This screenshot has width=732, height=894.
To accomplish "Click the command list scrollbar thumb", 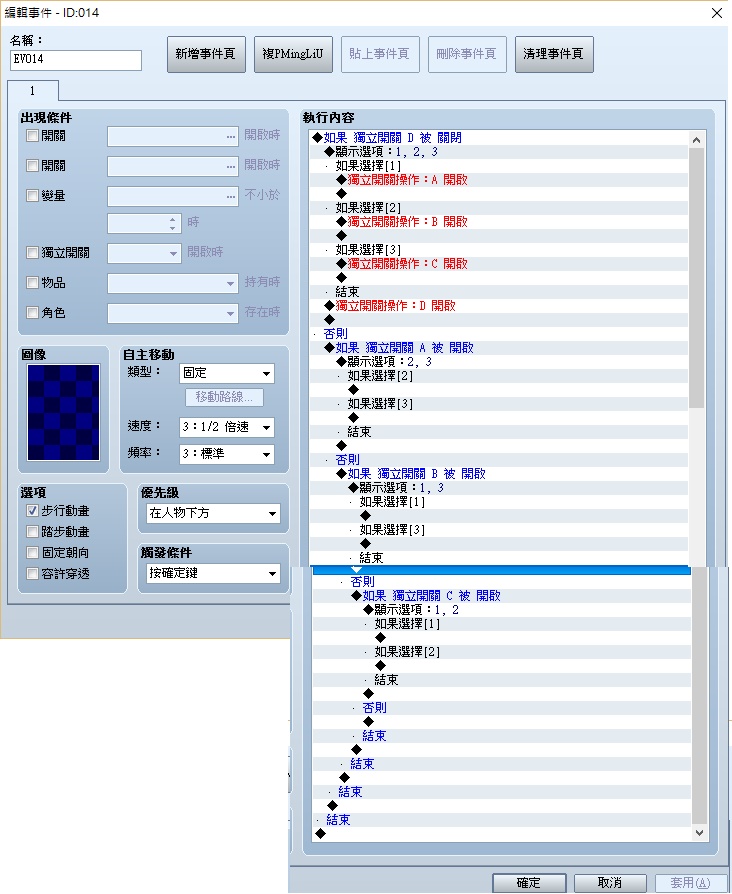I will [696, 278].
